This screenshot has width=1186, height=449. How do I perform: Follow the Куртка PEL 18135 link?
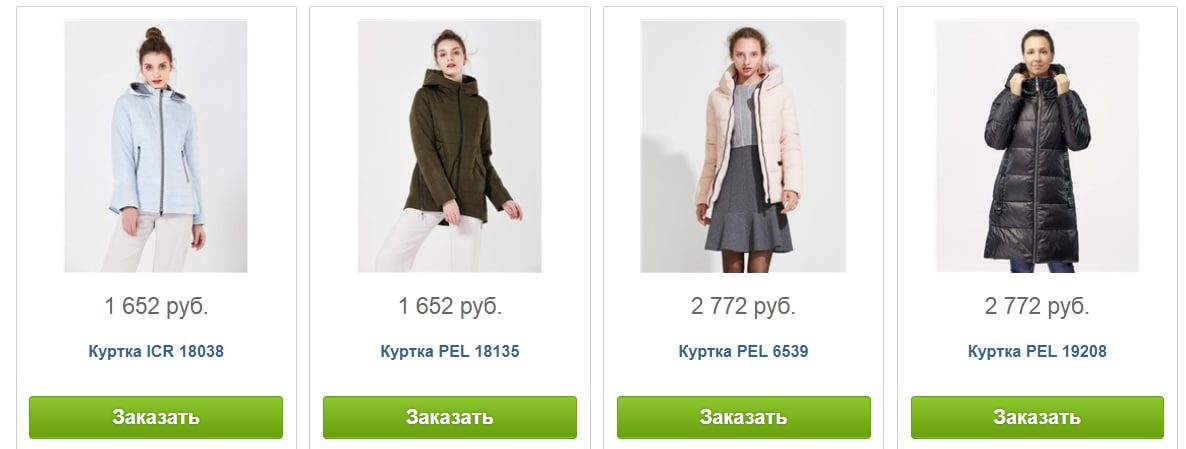click(x=449, y=351)
